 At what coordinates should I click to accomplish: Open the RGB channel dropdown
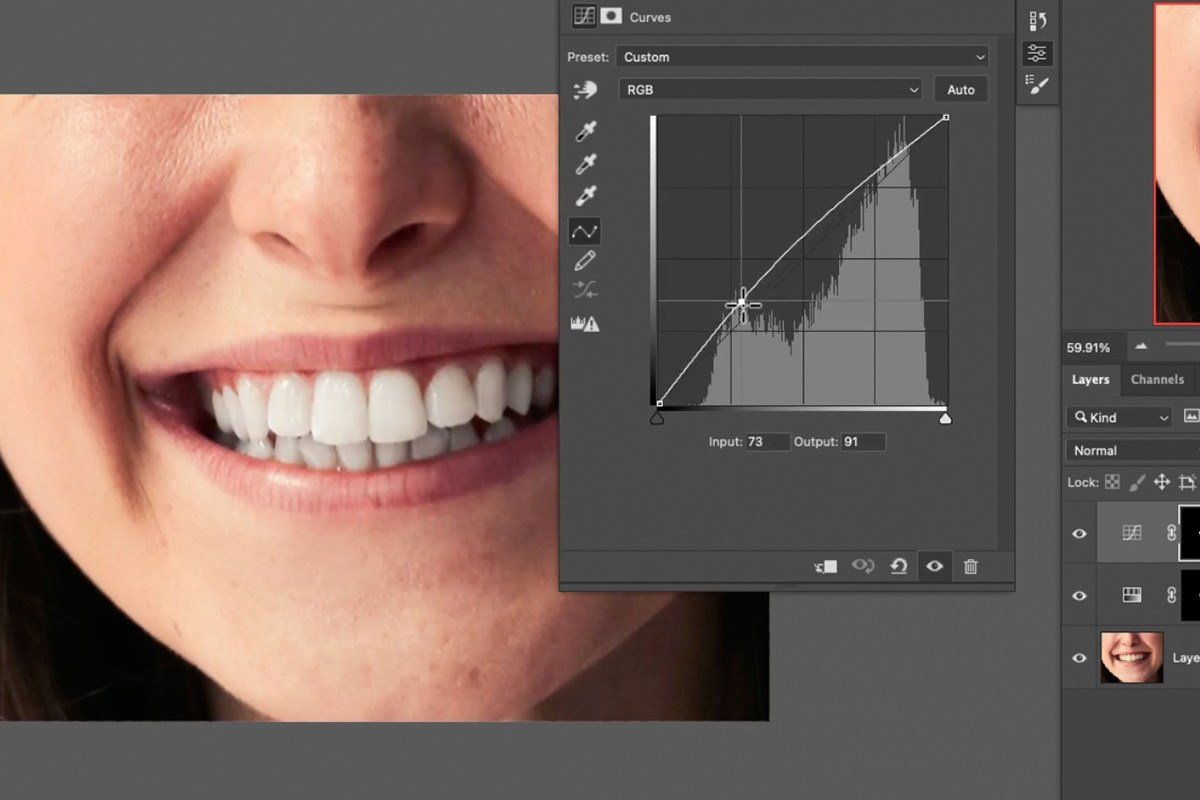point(771,90)
